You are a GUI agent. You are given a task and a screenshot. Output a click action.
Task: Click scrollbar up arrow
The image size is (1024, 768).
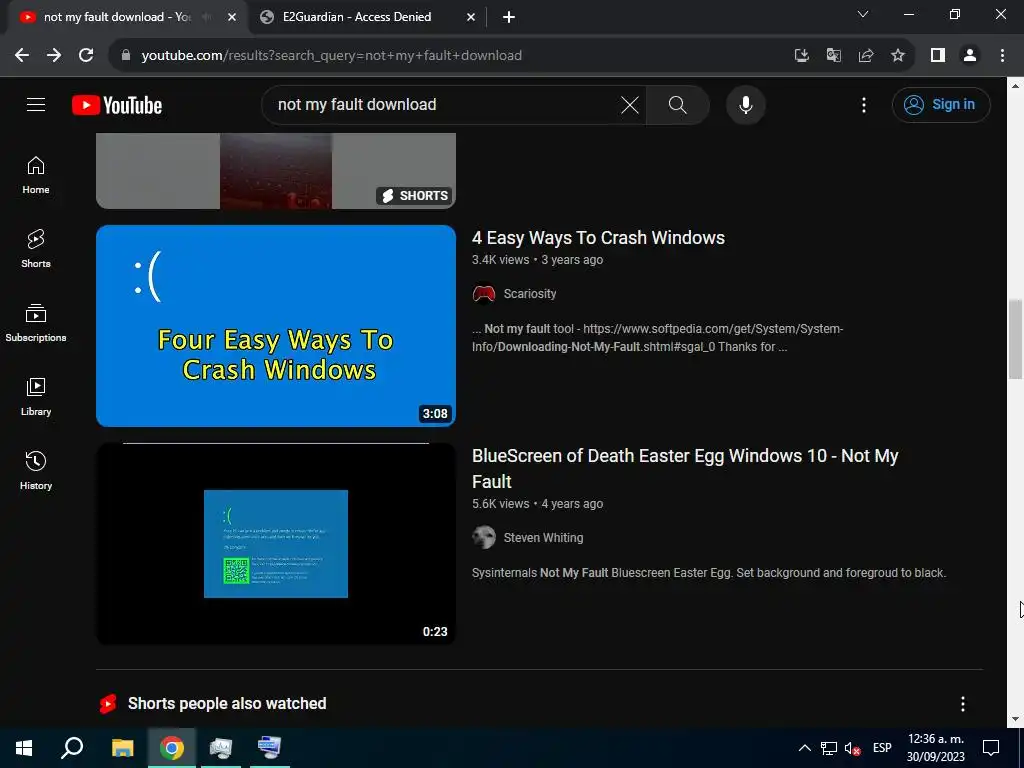click(x=1015, y=85)
